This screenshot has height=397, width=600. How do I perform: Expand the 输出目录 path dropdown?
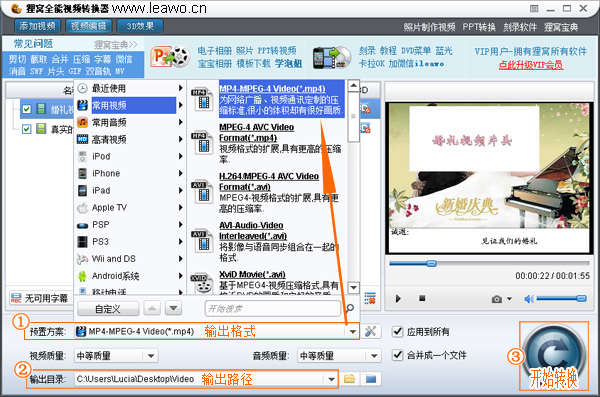pos(331,379)
